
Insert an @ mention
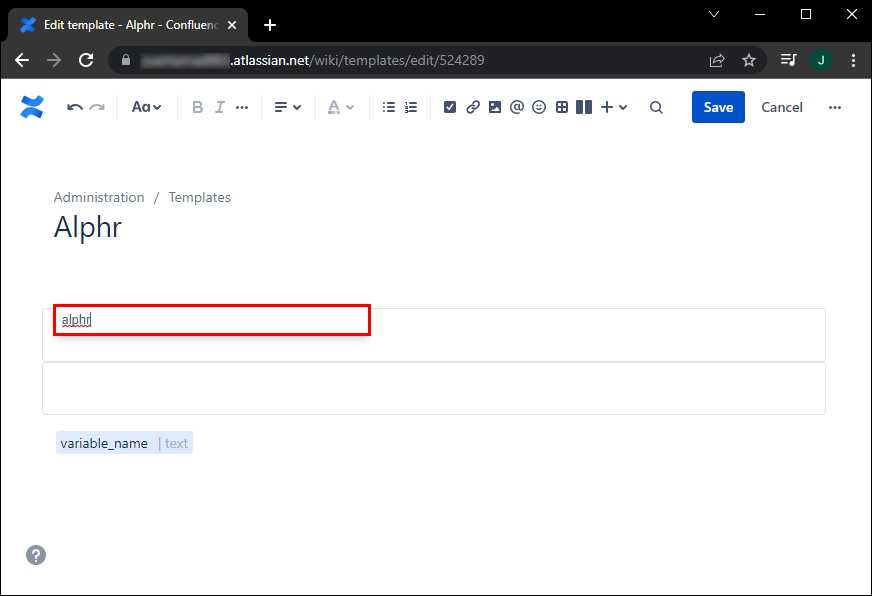click(517, 107)
